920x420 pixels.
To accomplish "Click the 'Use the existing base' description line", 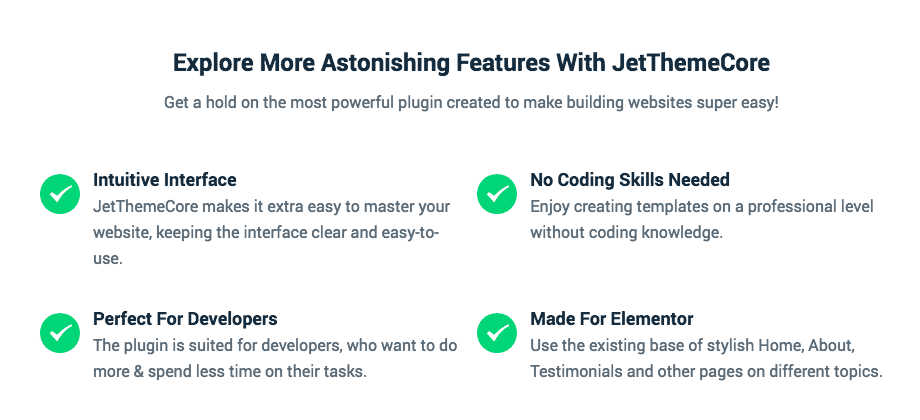I will pyautogui.click(x=692, y=346).
